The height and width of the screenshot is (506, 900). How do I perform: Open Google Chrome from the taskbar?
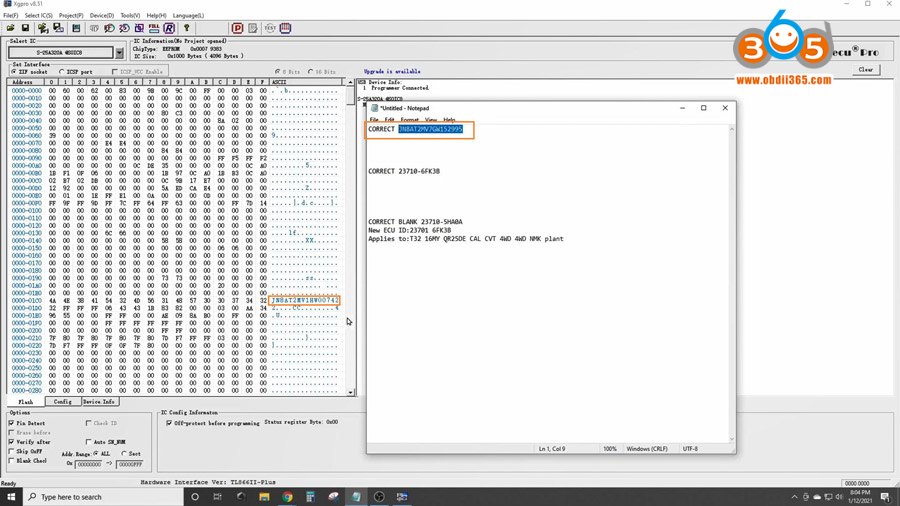[287, 497]
